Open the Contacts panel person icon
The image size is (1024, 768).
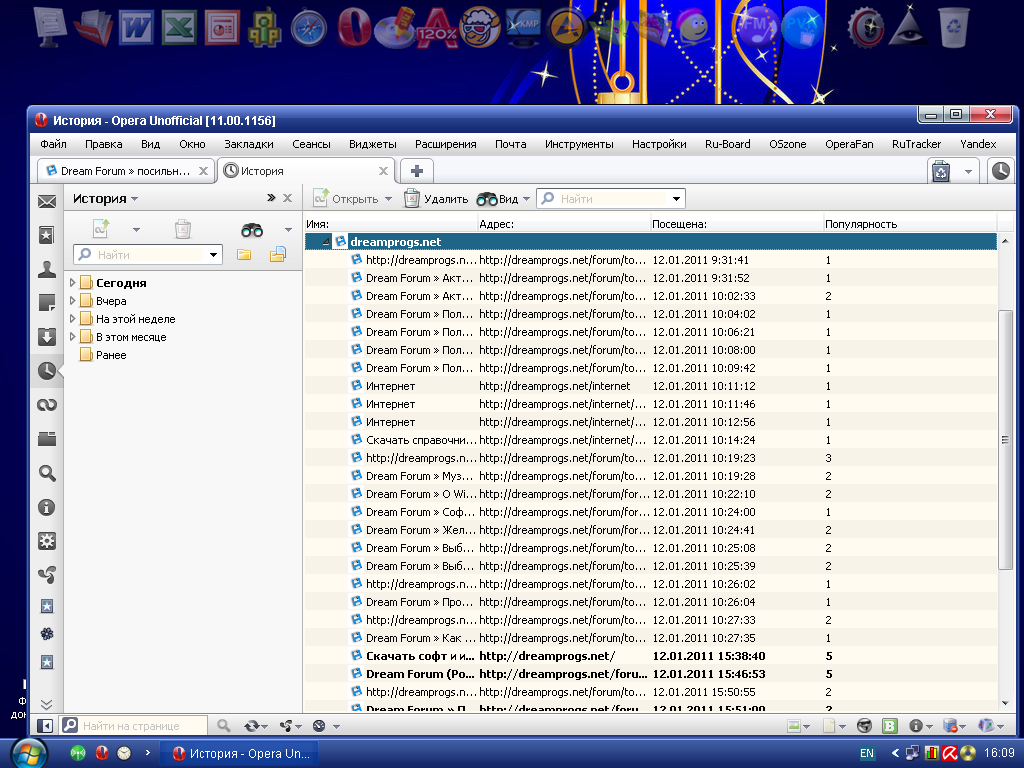click(x=46, y=269)
